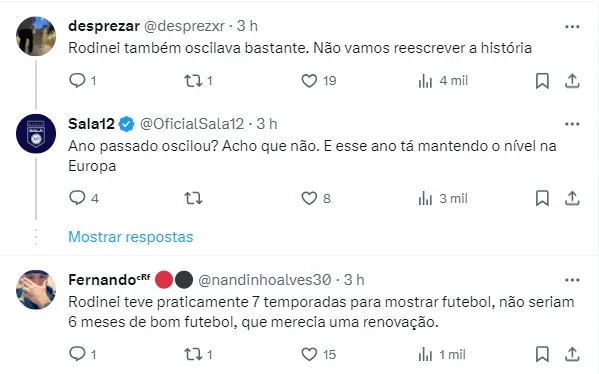This screenshot has height=374, width=599.
Task: Open @OficialSala12 profile handle
Action: point(192,124)
